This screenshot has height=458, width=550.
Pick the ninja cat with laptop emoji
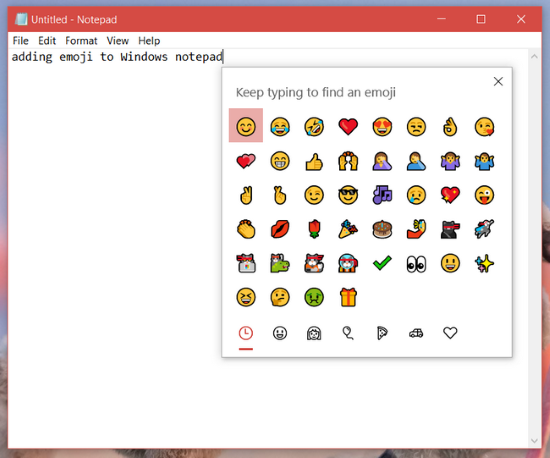(246, 263)
